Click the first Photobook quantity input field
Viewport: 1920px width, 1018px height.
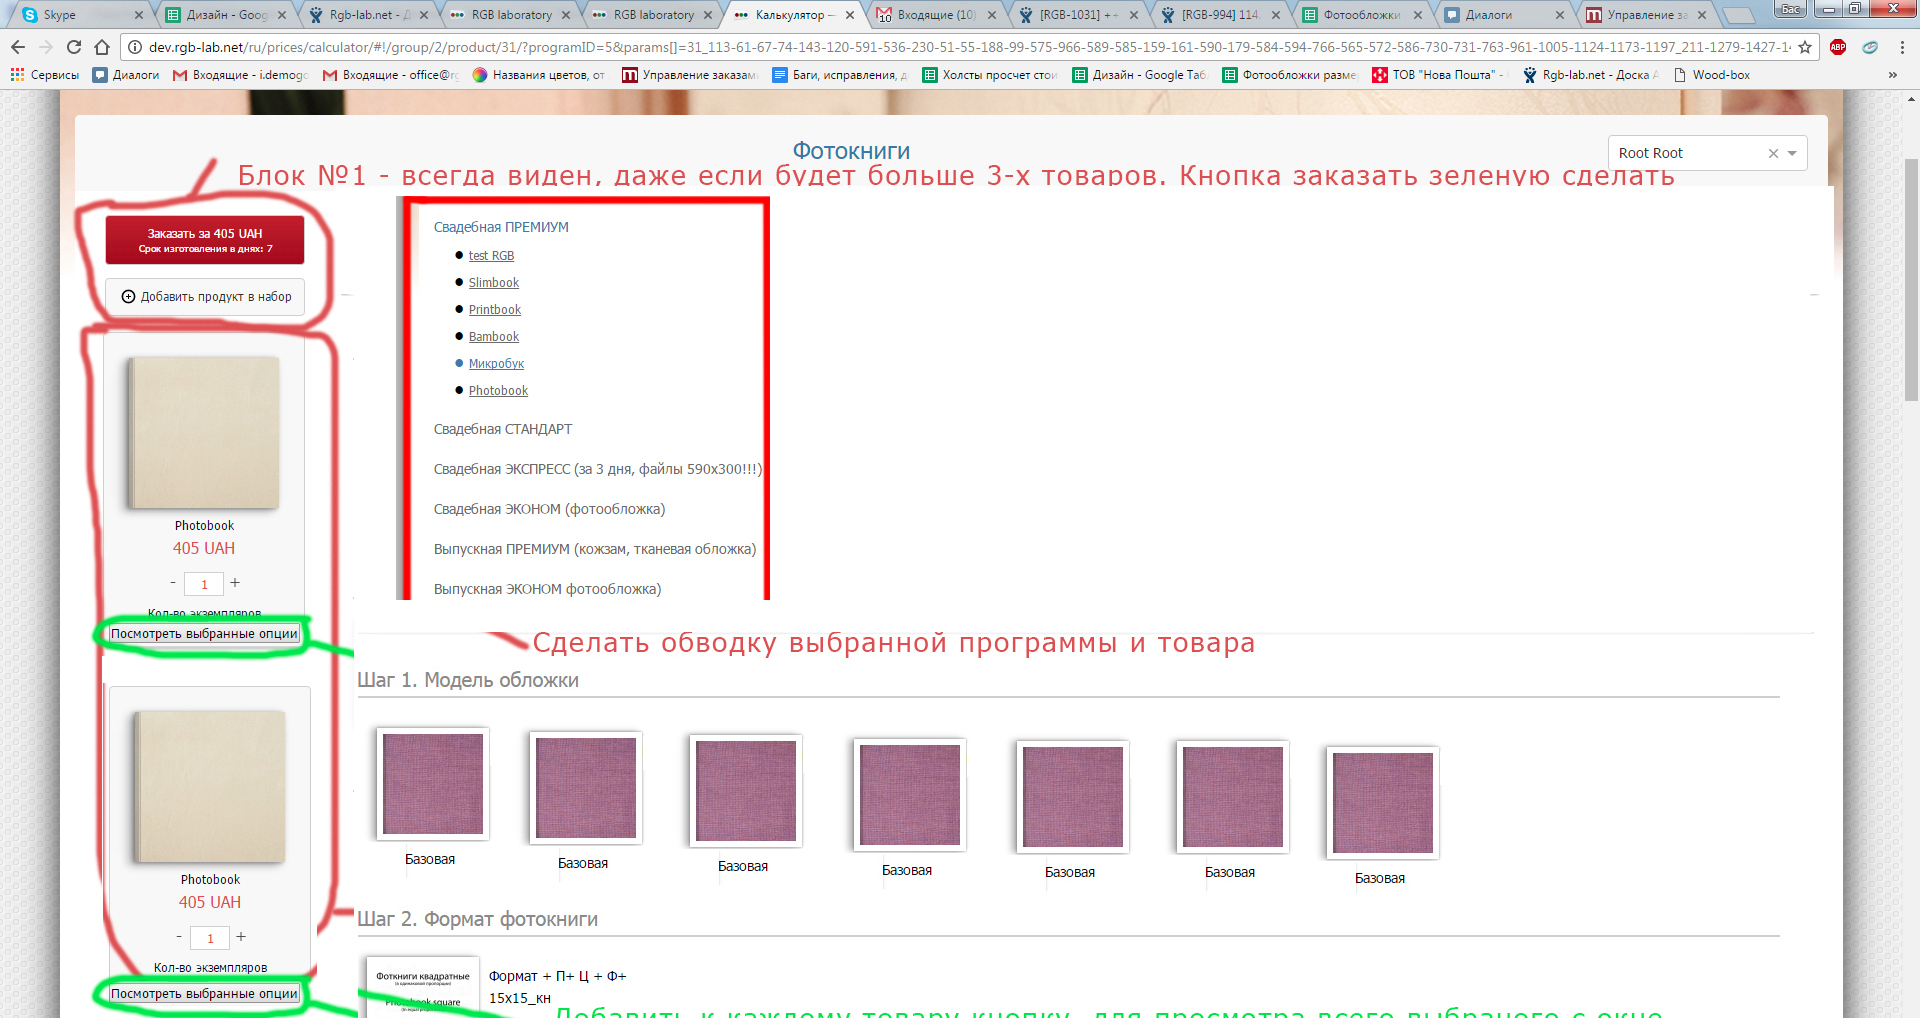click(204, 584)
